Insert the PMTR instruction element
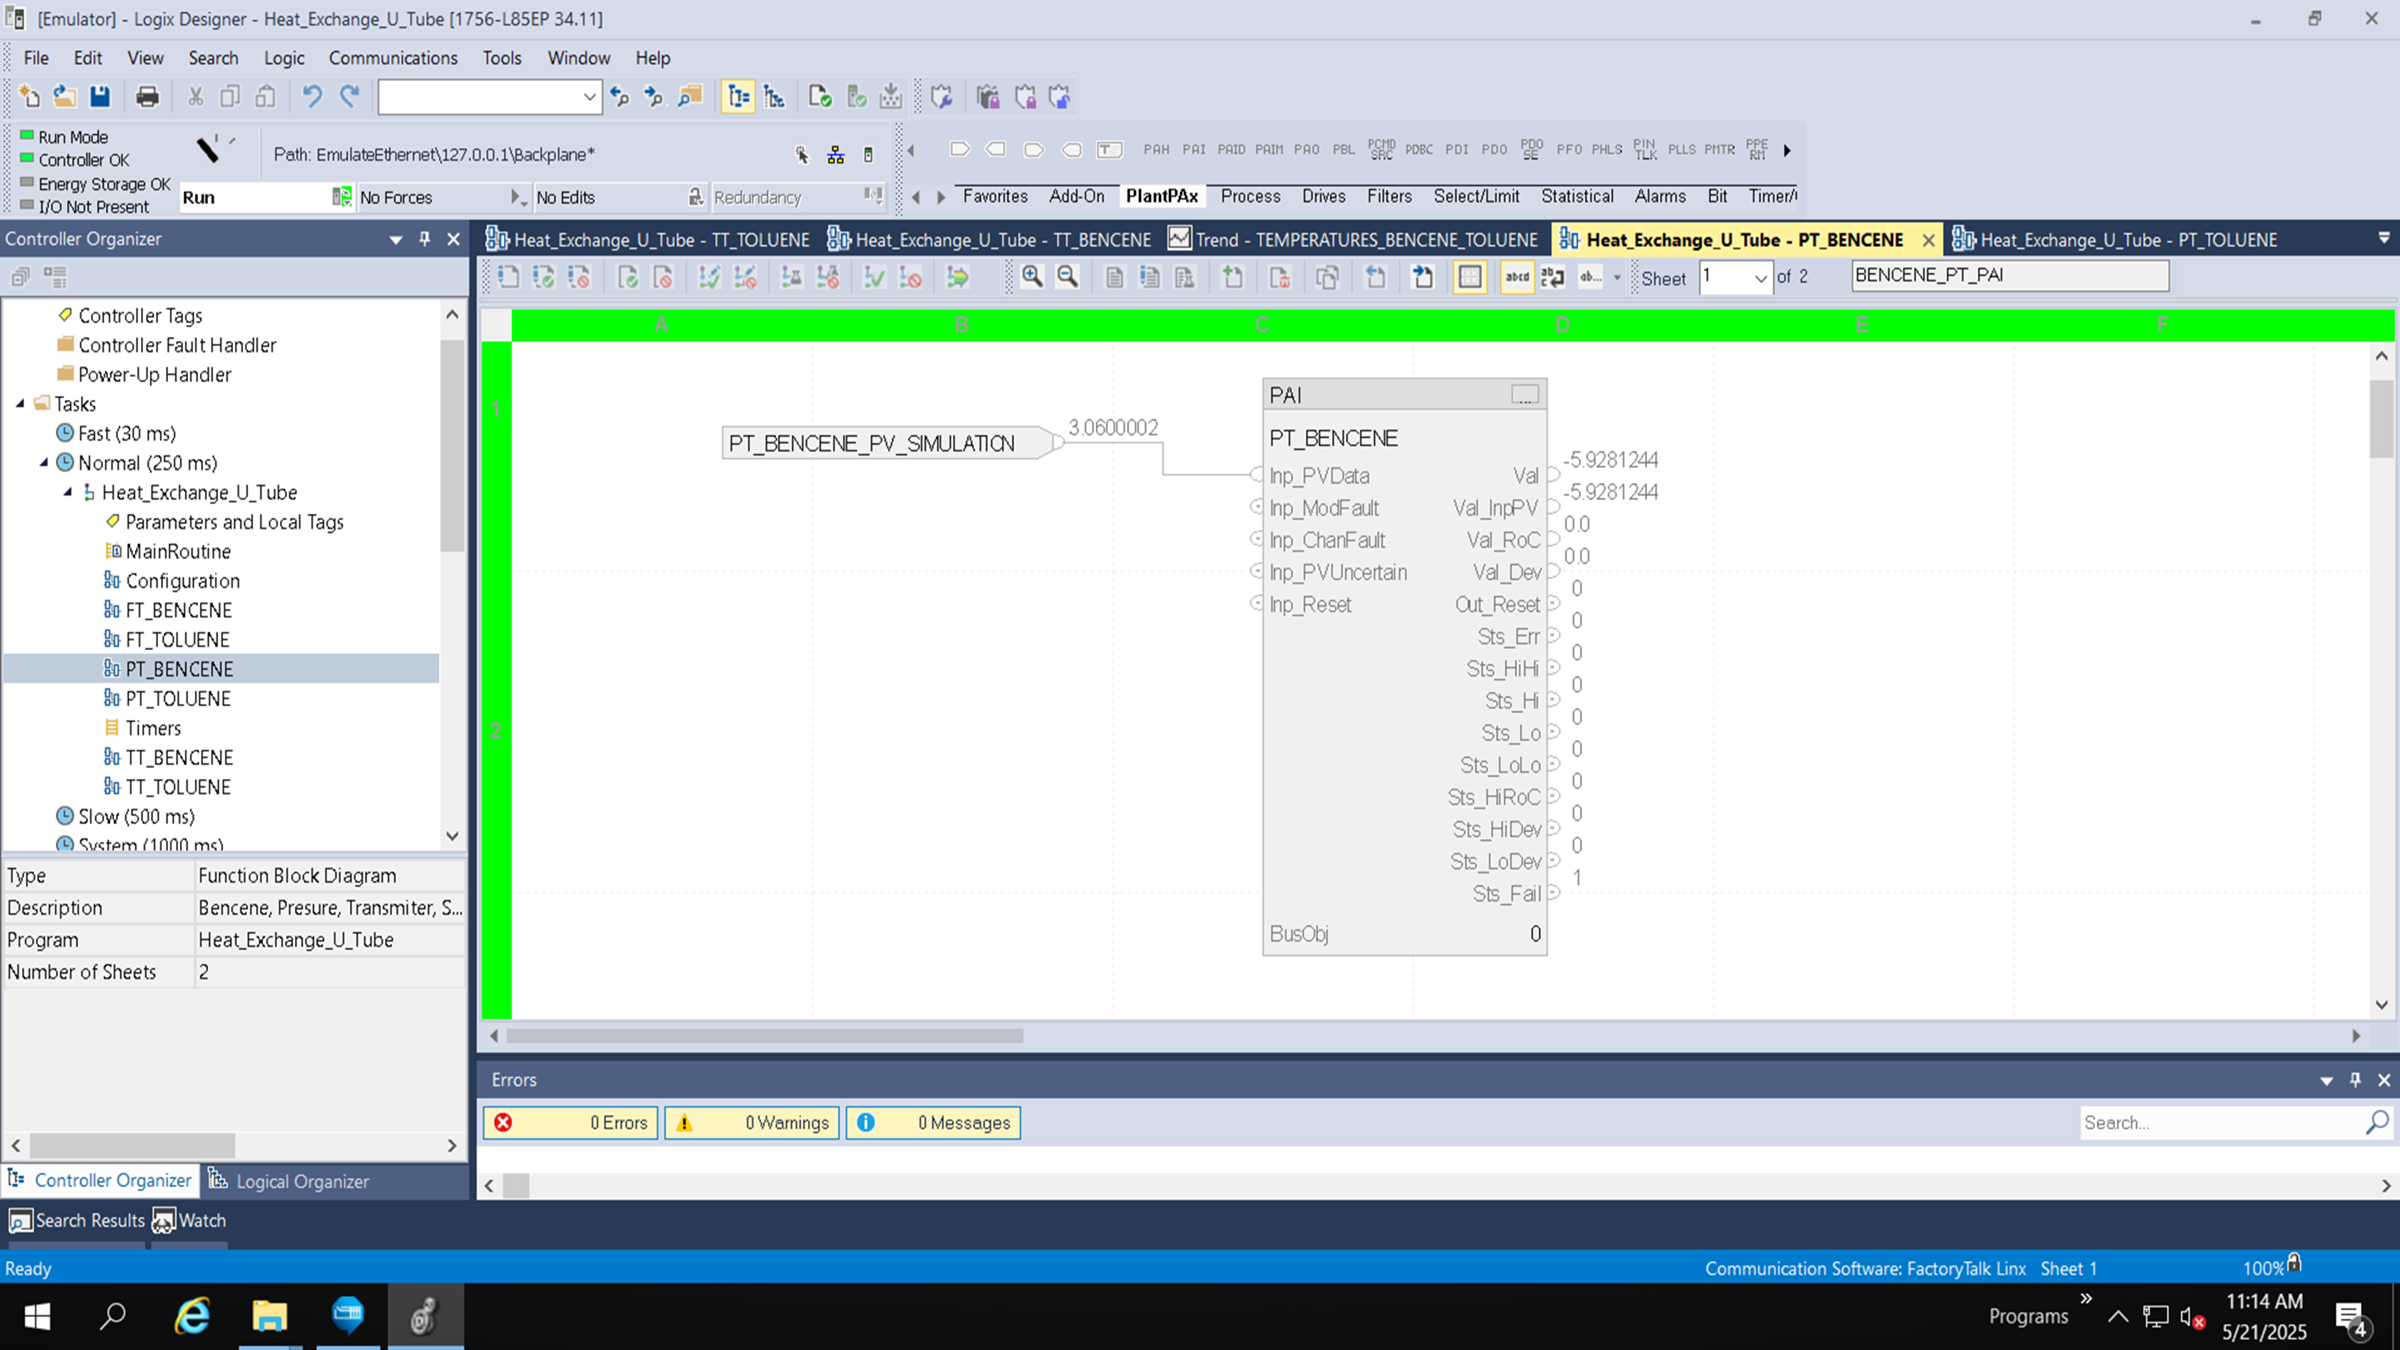This screenshot has height=1350, width=2400. [1720, 149]
